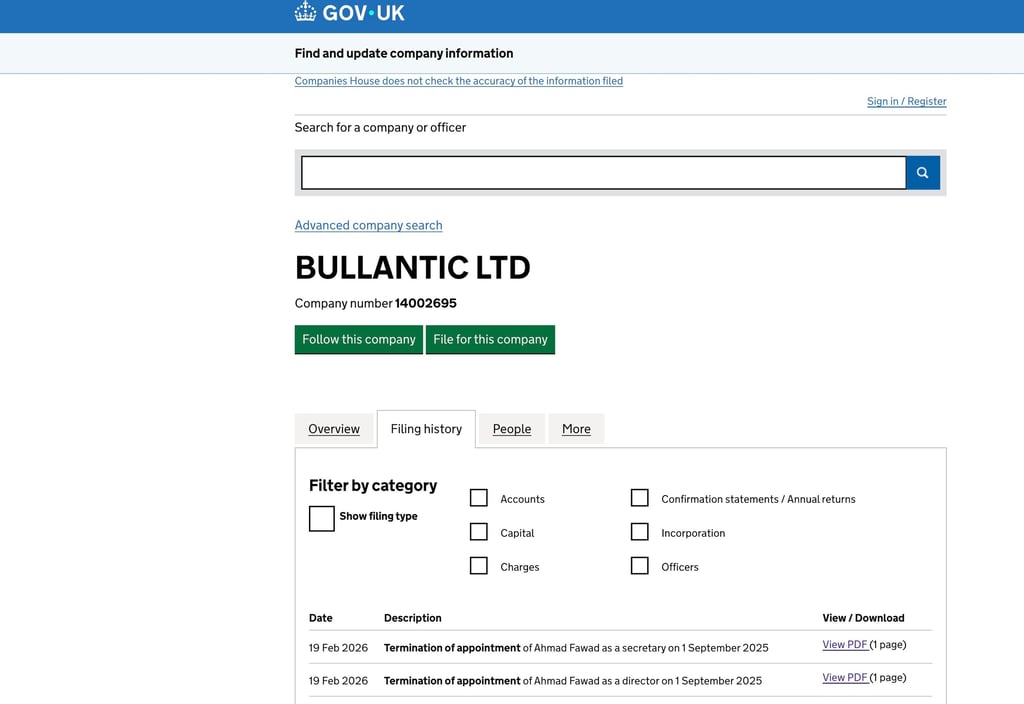Image resolution: width=1024 pixels, height=704 pixels.
Task: Click File for this company button
Action: click(x=490, y=340)
